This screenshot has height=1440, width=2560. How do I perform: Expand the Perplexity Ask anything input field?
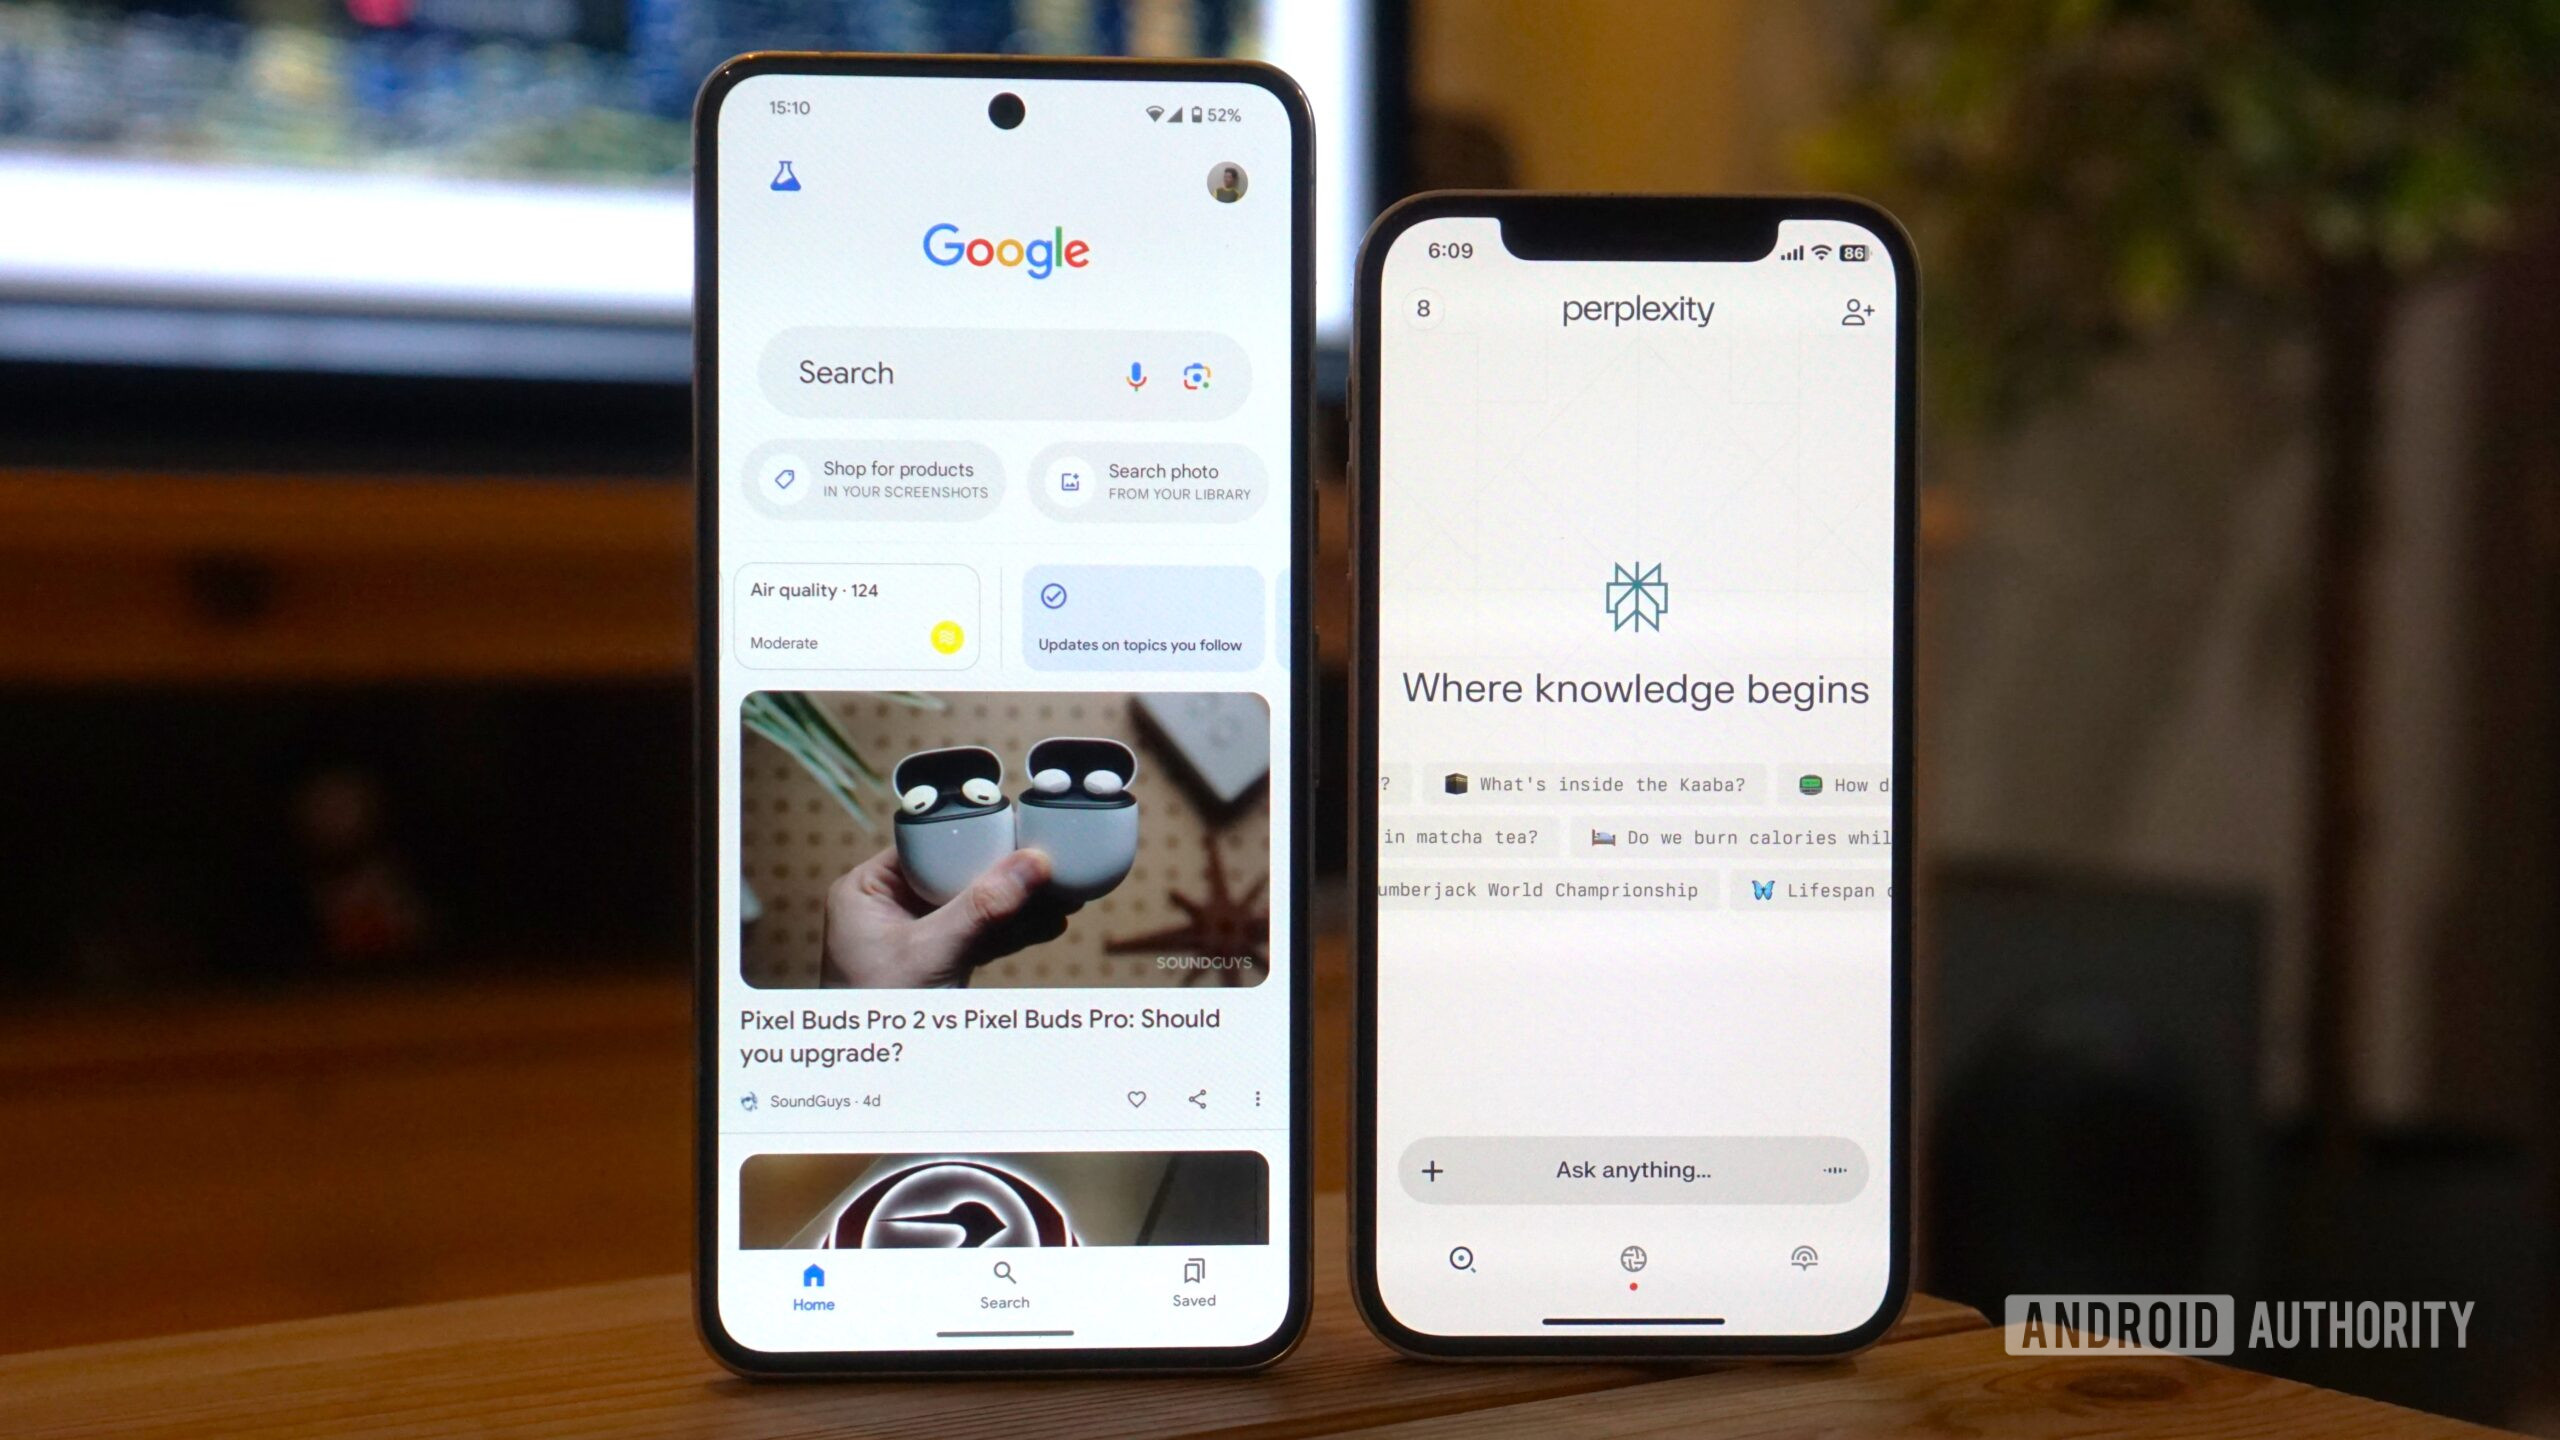pyautogui.click(x=1630, y=1169)
